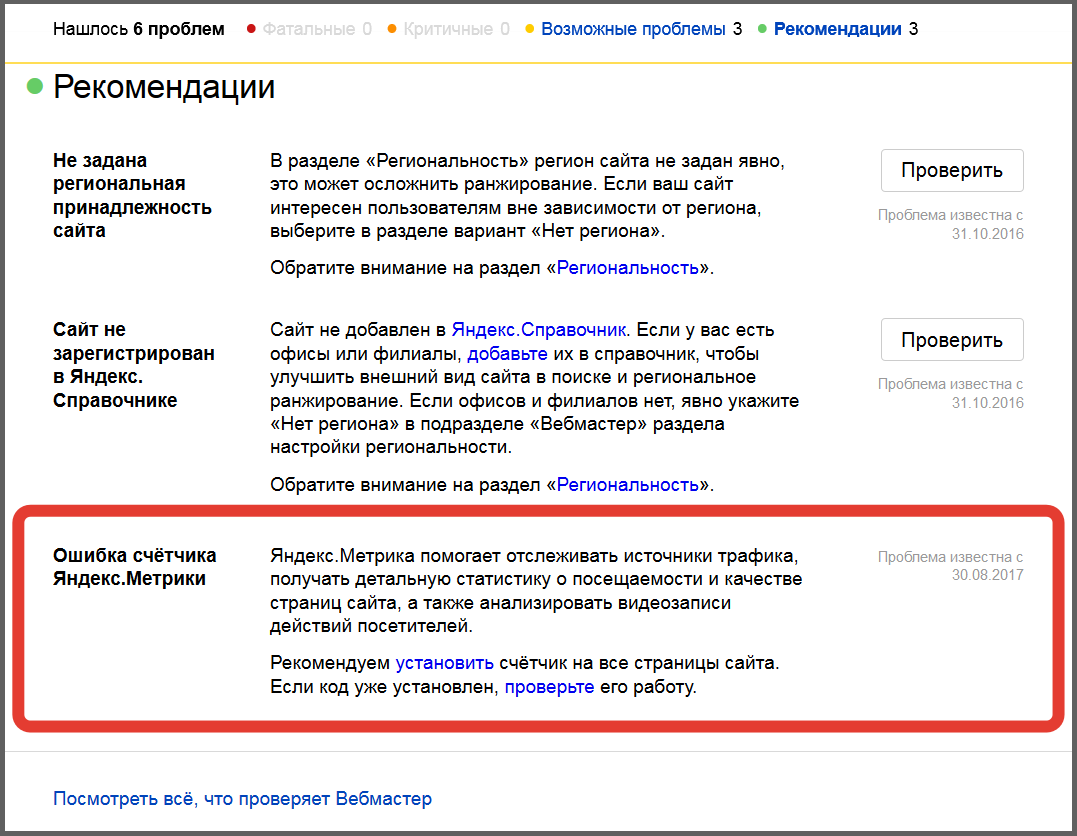Open Посмотреть всё, что проверяет Вебмастер
The image size is (1077, 836).
[242, 799]
